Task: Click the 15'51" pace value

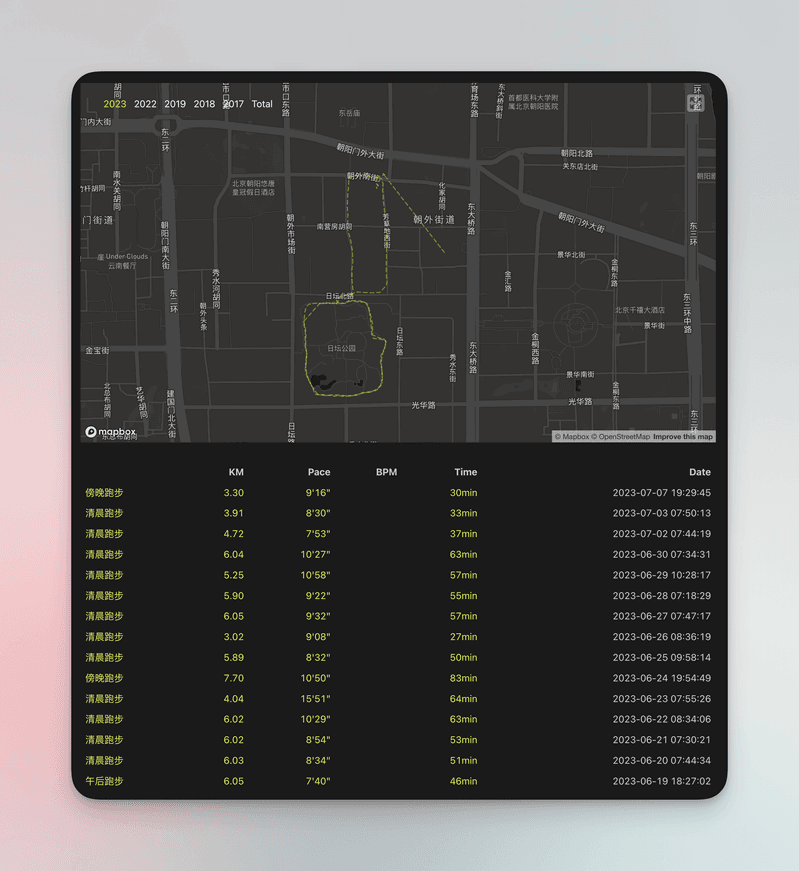Action: pos(315,699)
